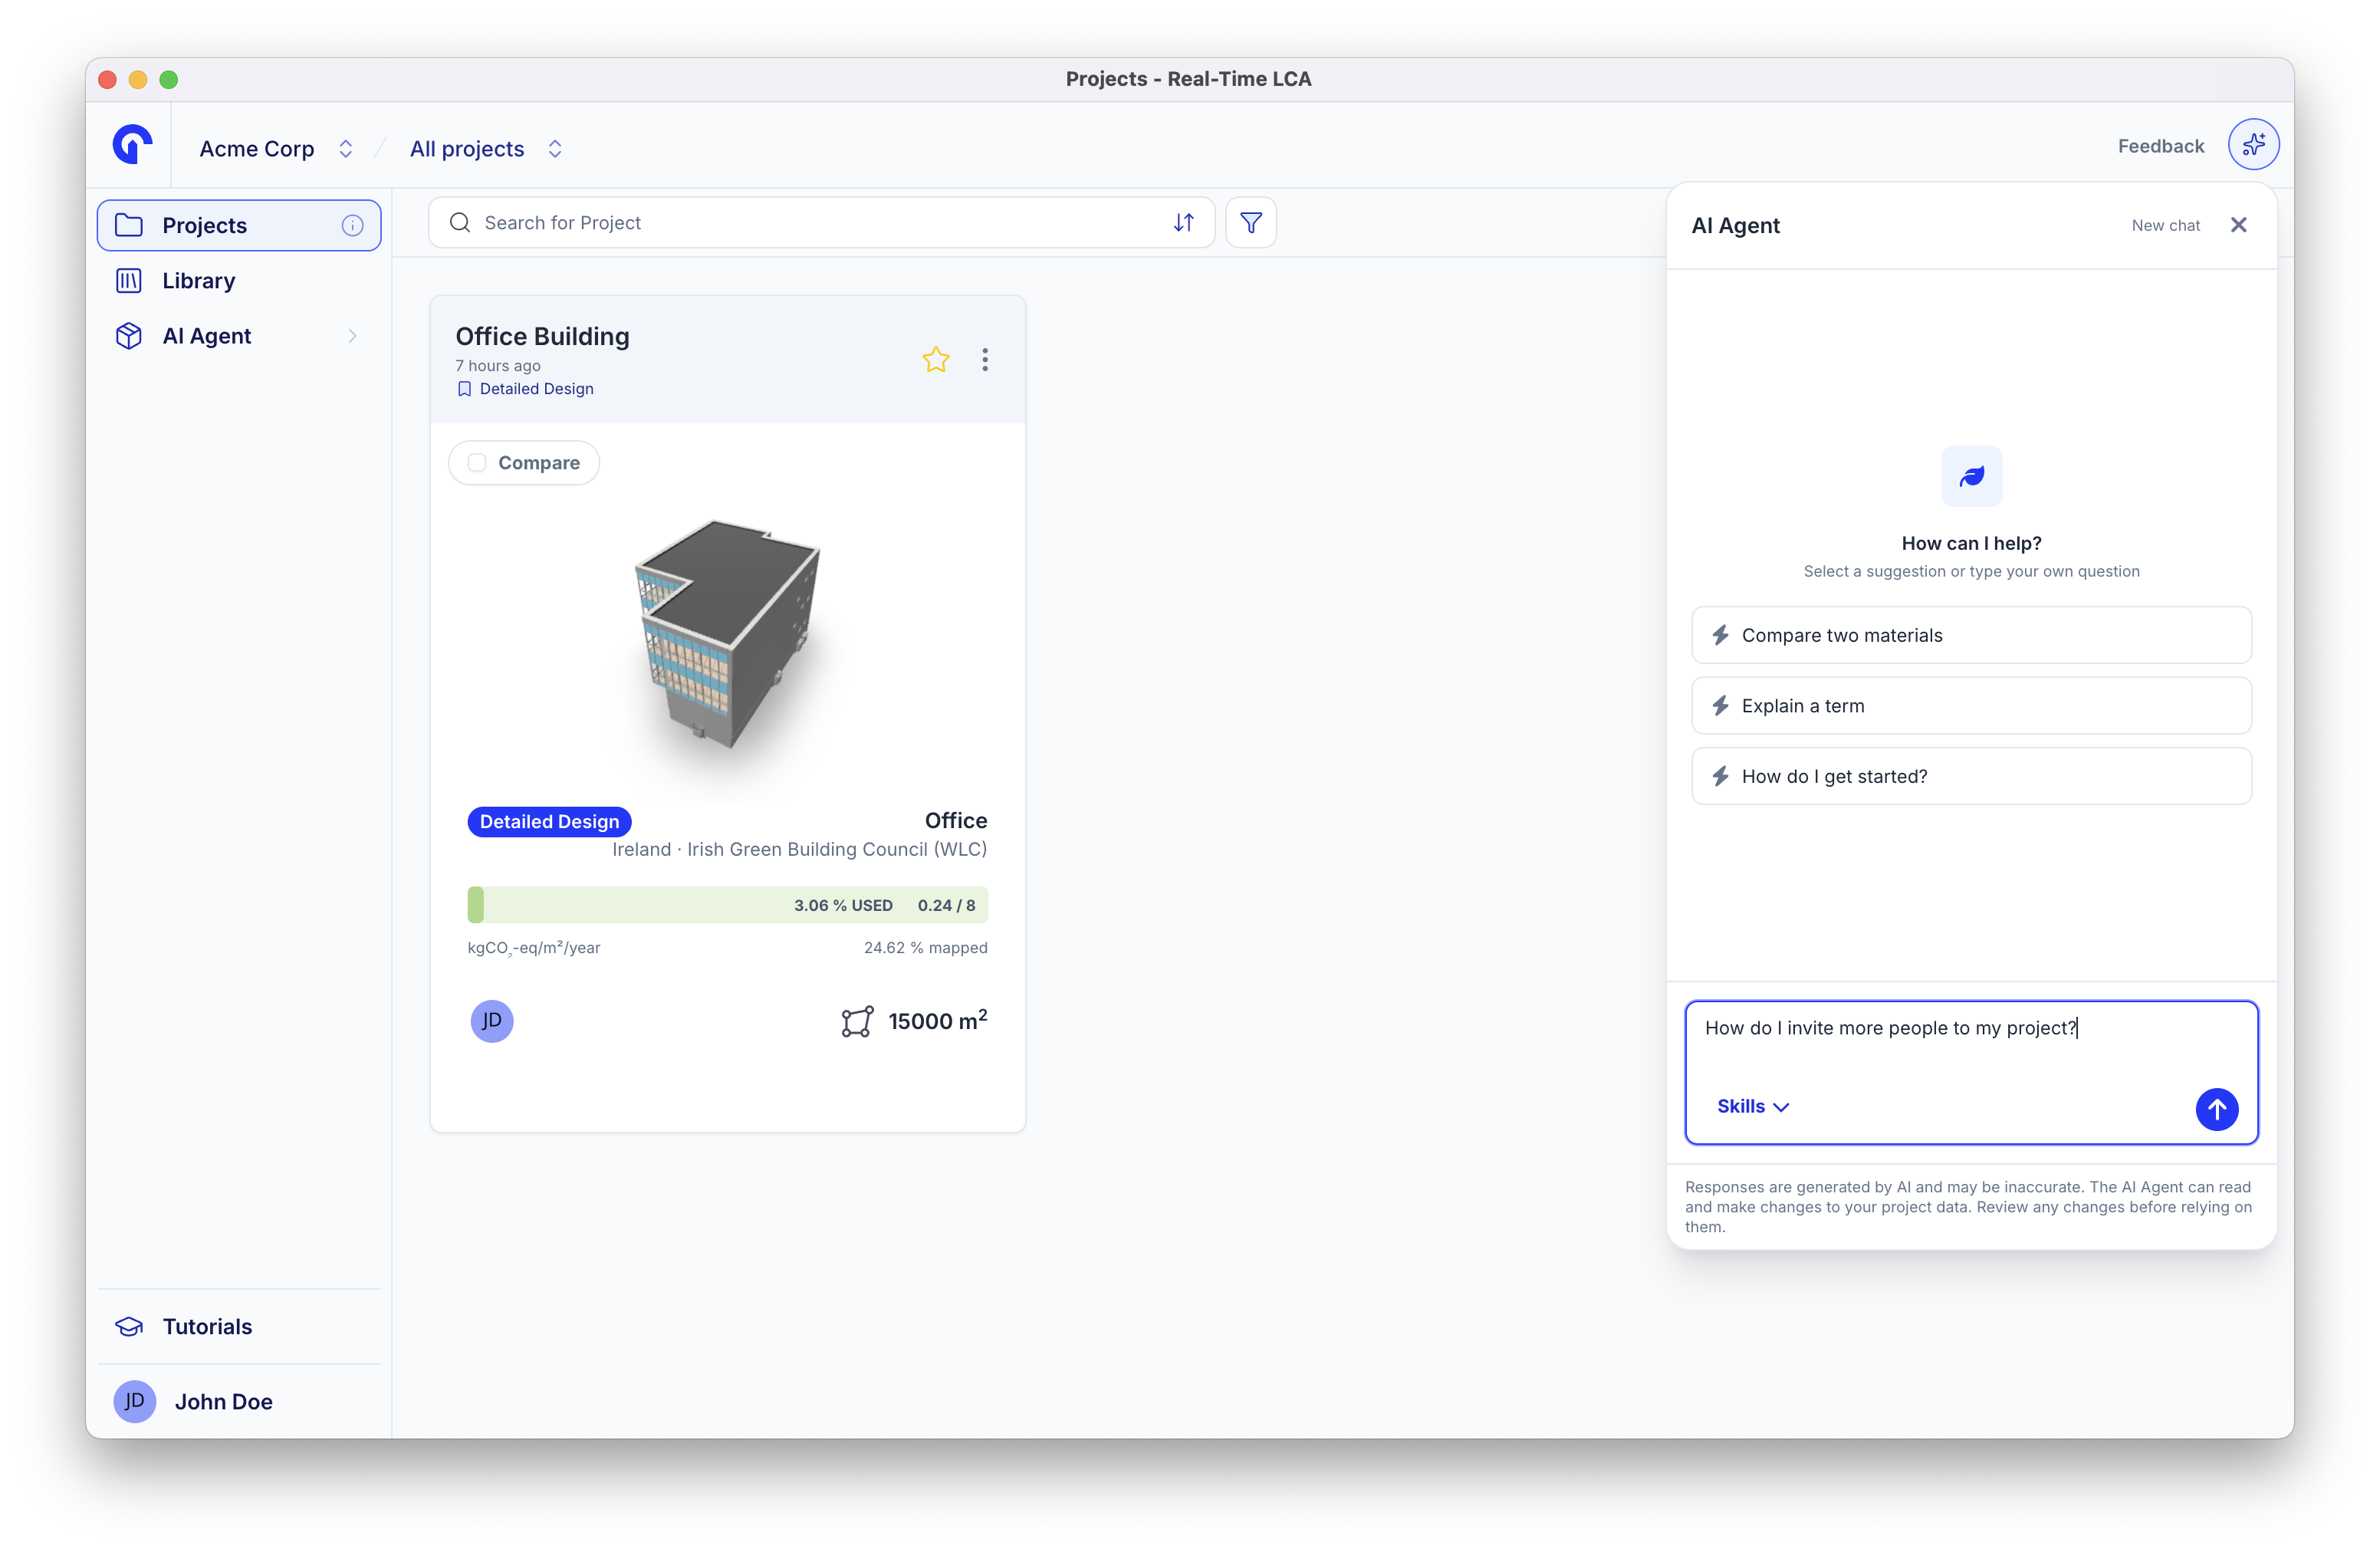Select the Projects sidebar item
Viewport: 2380px width, 1552px height.
[x=239, y=225]
